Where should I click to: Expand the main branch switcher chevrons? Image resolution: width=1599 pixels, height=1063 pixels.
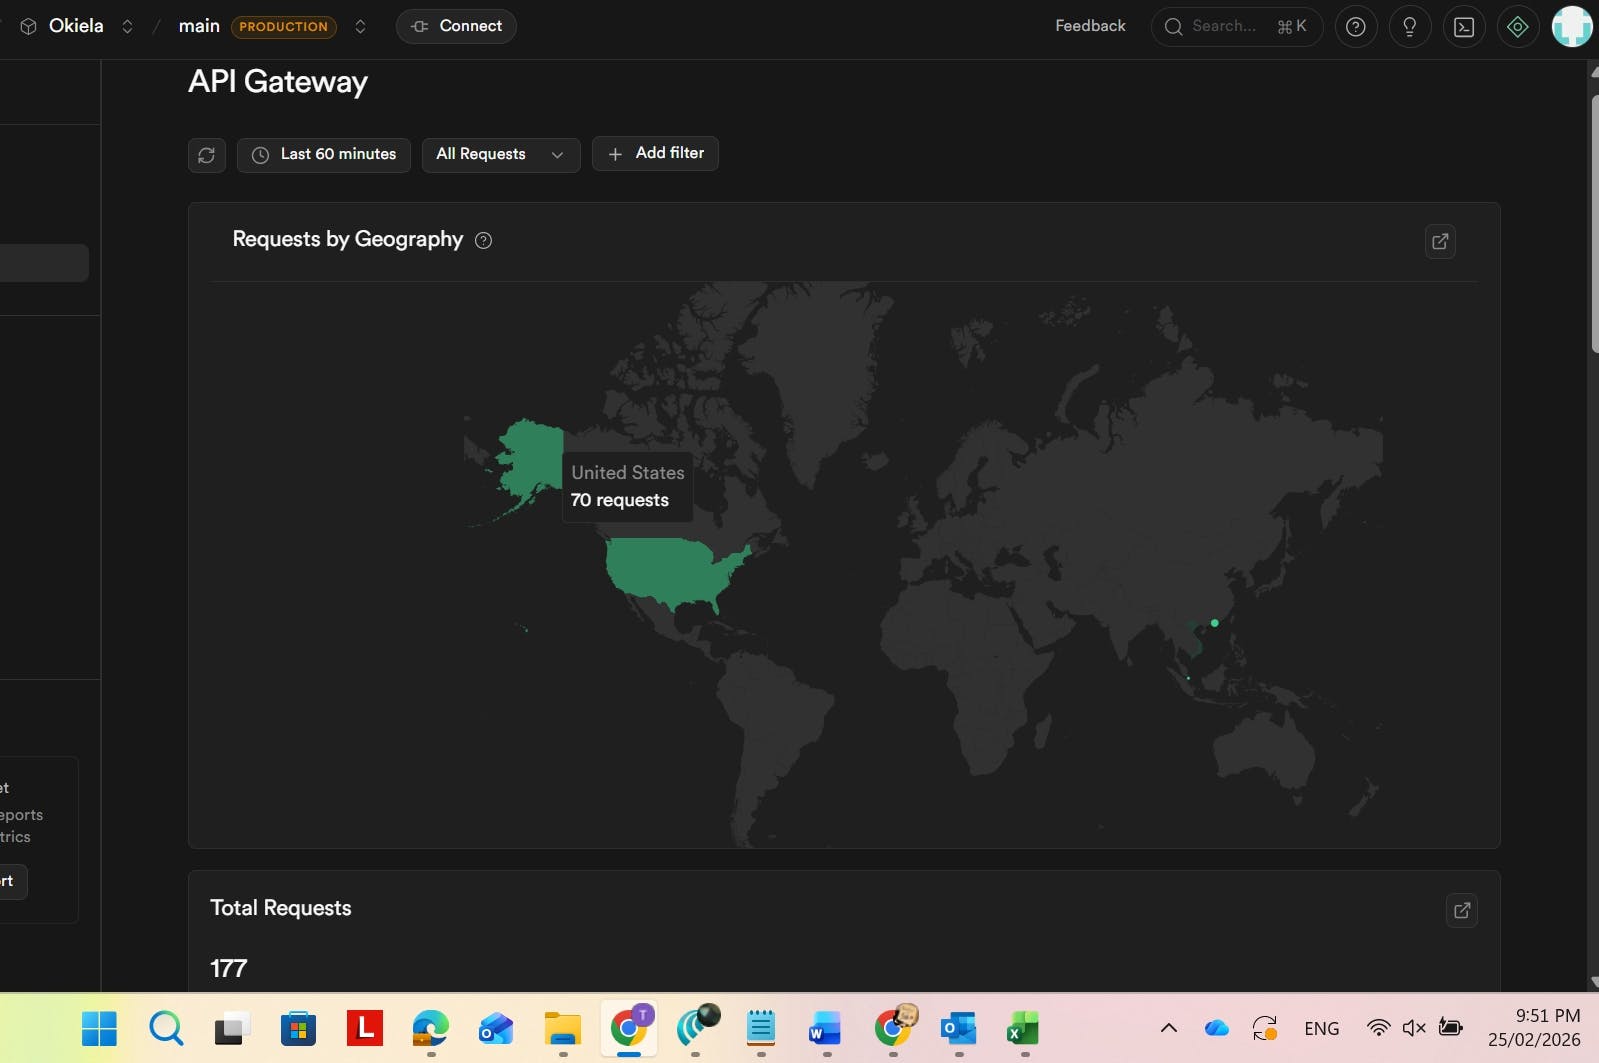click(x=360, y=27)
